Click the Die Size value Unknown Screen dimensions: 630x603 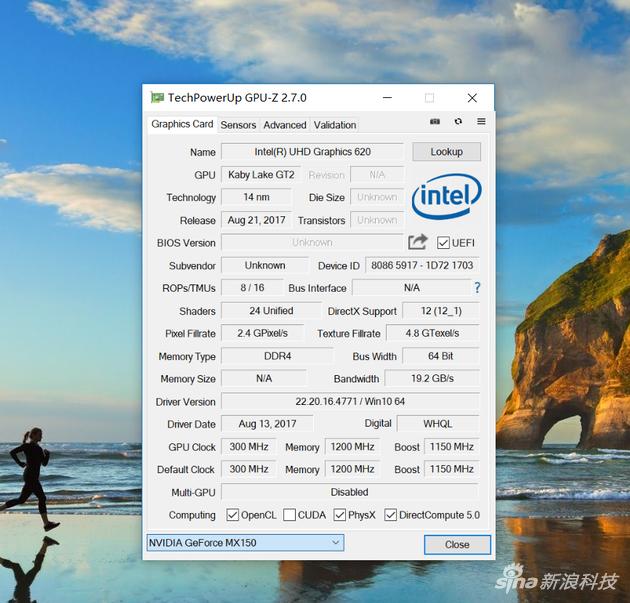coord(377,197)
